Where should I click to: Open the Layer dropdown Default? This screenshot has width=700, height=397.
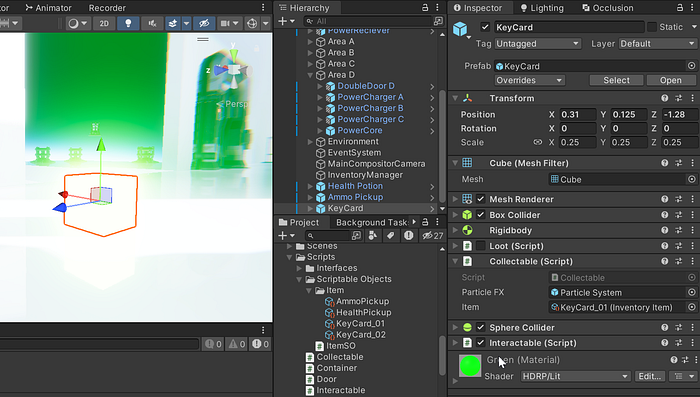(657, 44)
